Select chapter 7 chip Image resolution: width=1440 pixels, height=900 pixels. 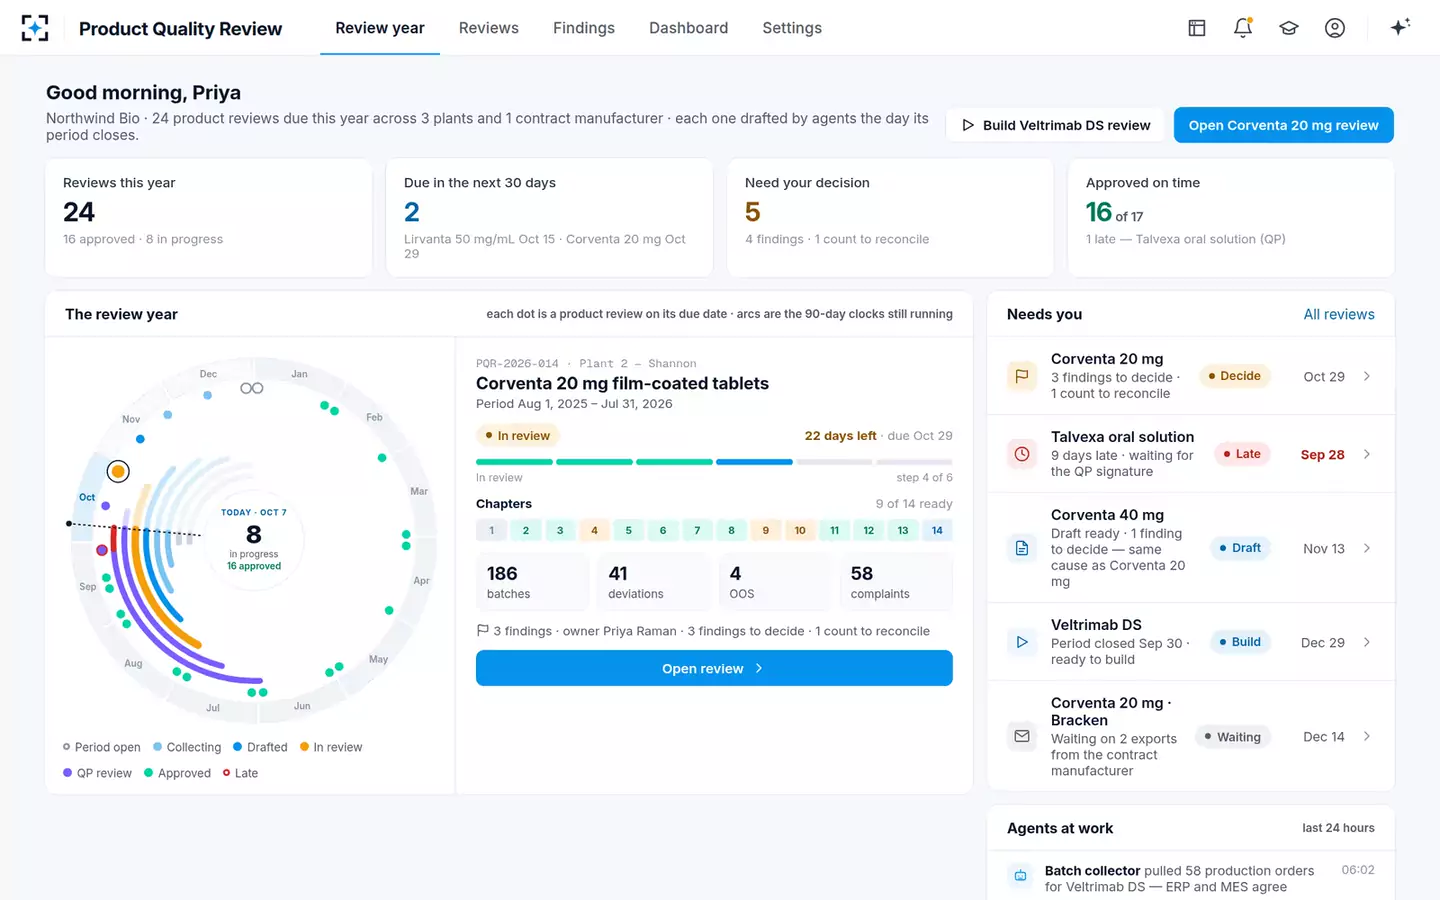[697, 531]
